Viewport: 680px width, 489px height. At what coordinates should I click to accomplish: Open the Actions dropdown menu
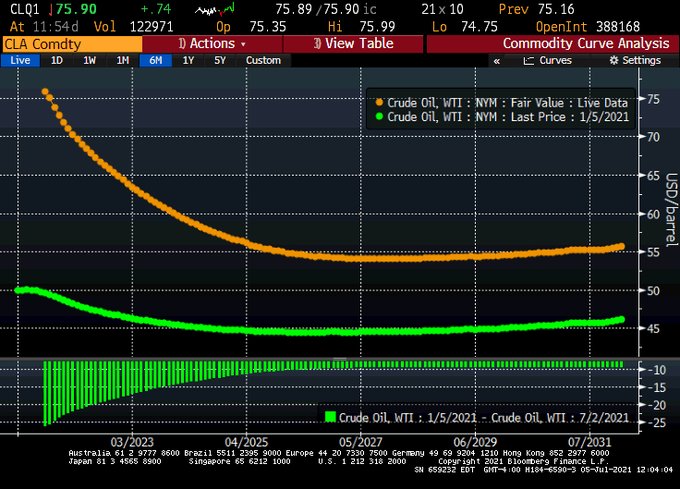point(211,44)
